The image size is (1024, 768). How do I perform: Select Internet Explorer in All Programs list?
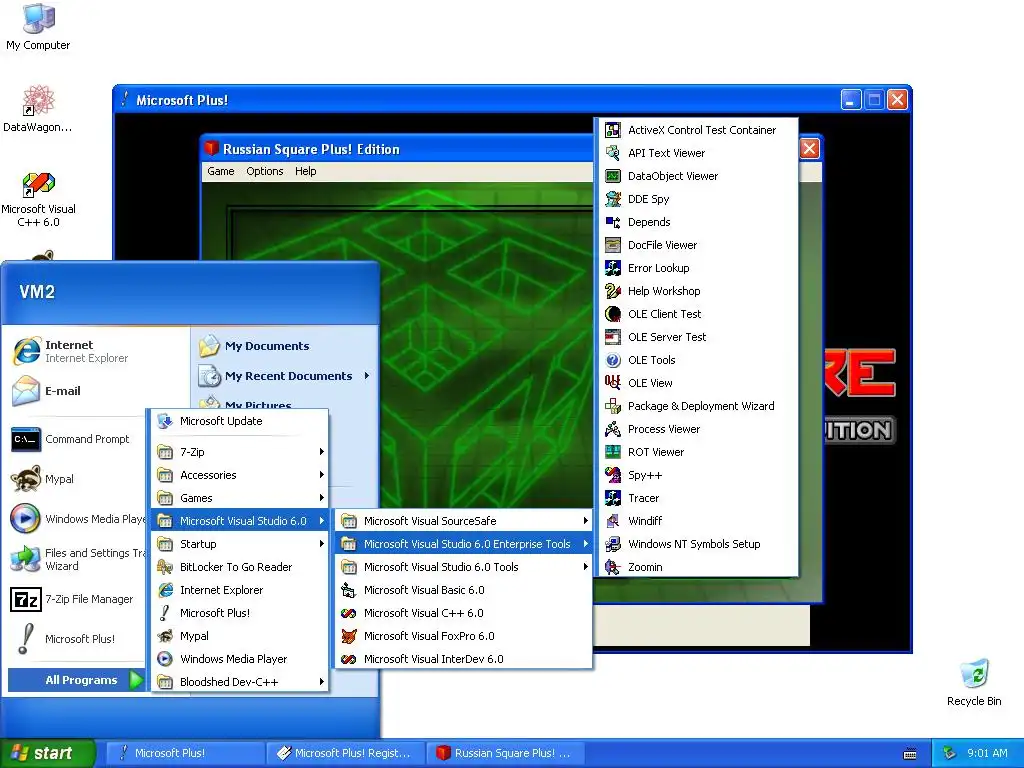[240, 590]
